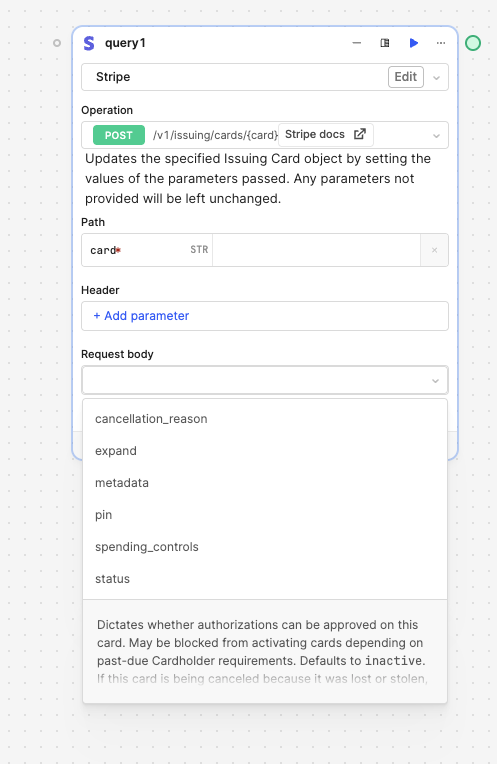Open the Operation endpoint dropdown chevron
The image size is (497, 764).
point(437,136)
